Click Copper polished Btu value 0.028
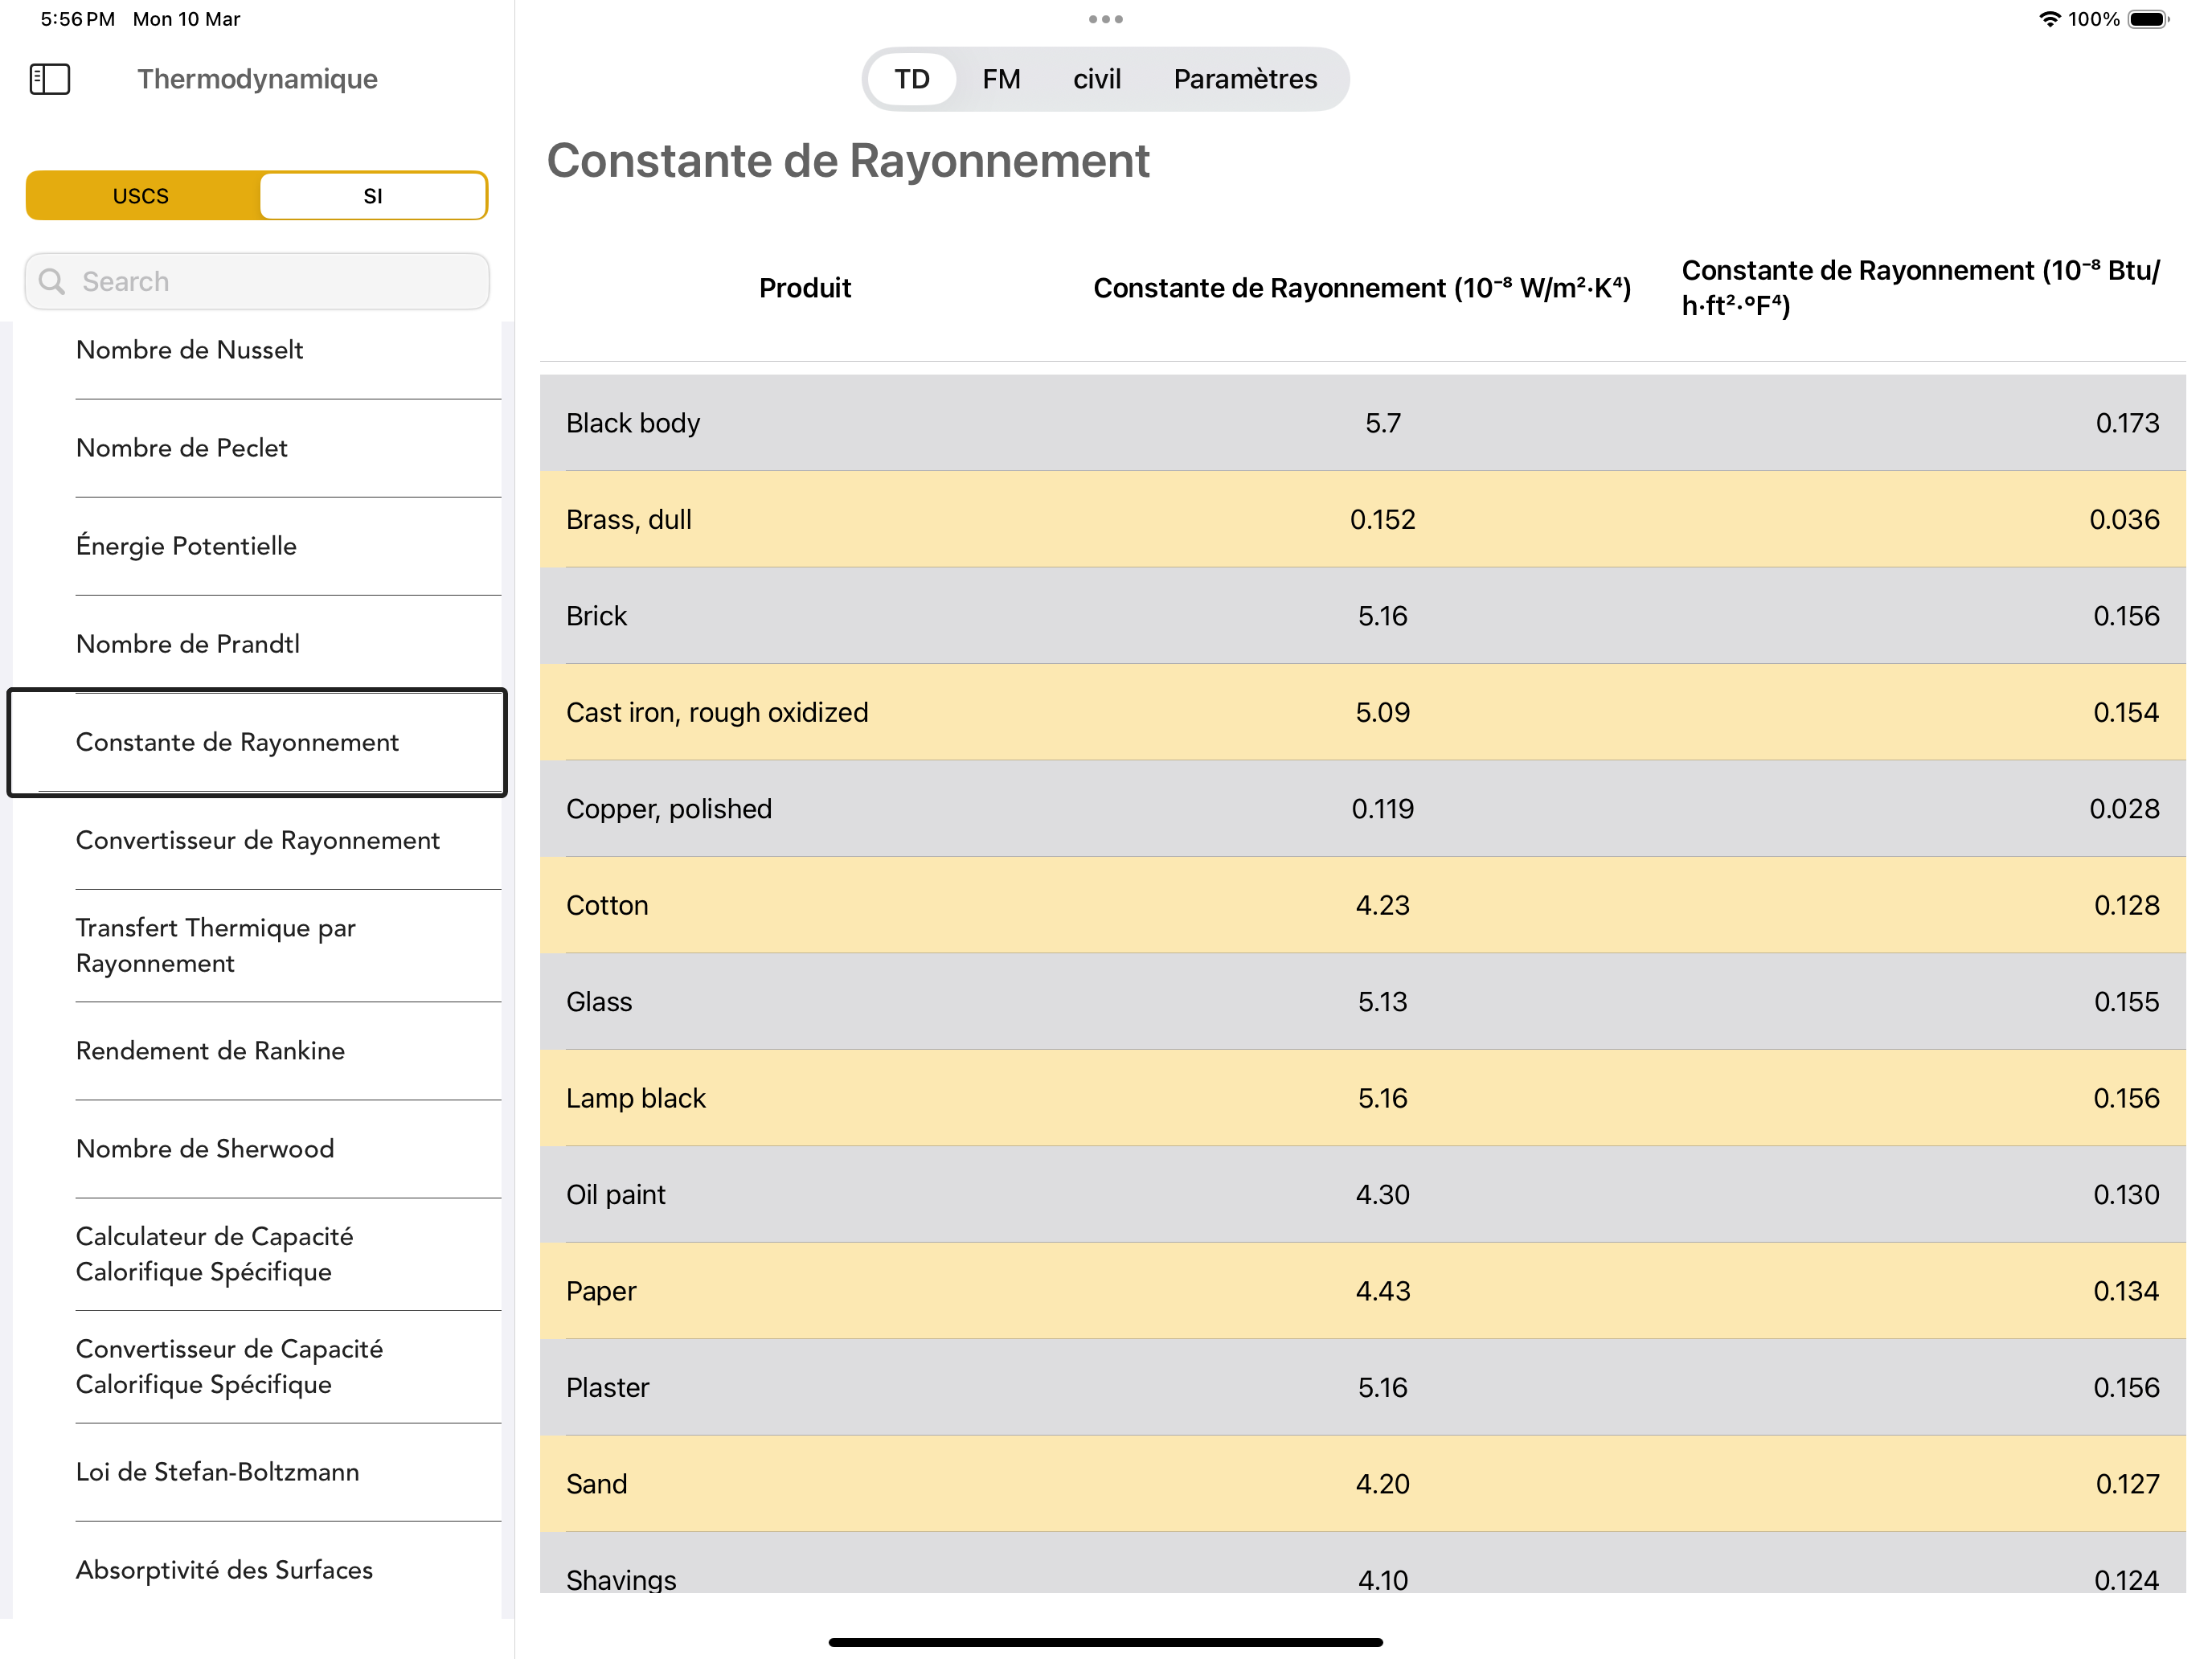 [x=2124, y=809]
